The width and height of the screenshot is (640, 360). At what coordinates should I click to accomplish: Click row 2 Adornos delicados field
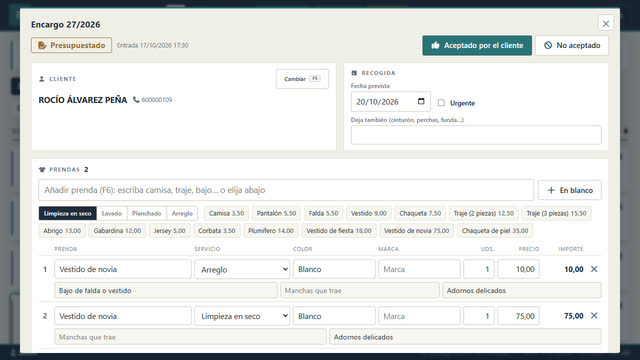click(x=465, y=337)
